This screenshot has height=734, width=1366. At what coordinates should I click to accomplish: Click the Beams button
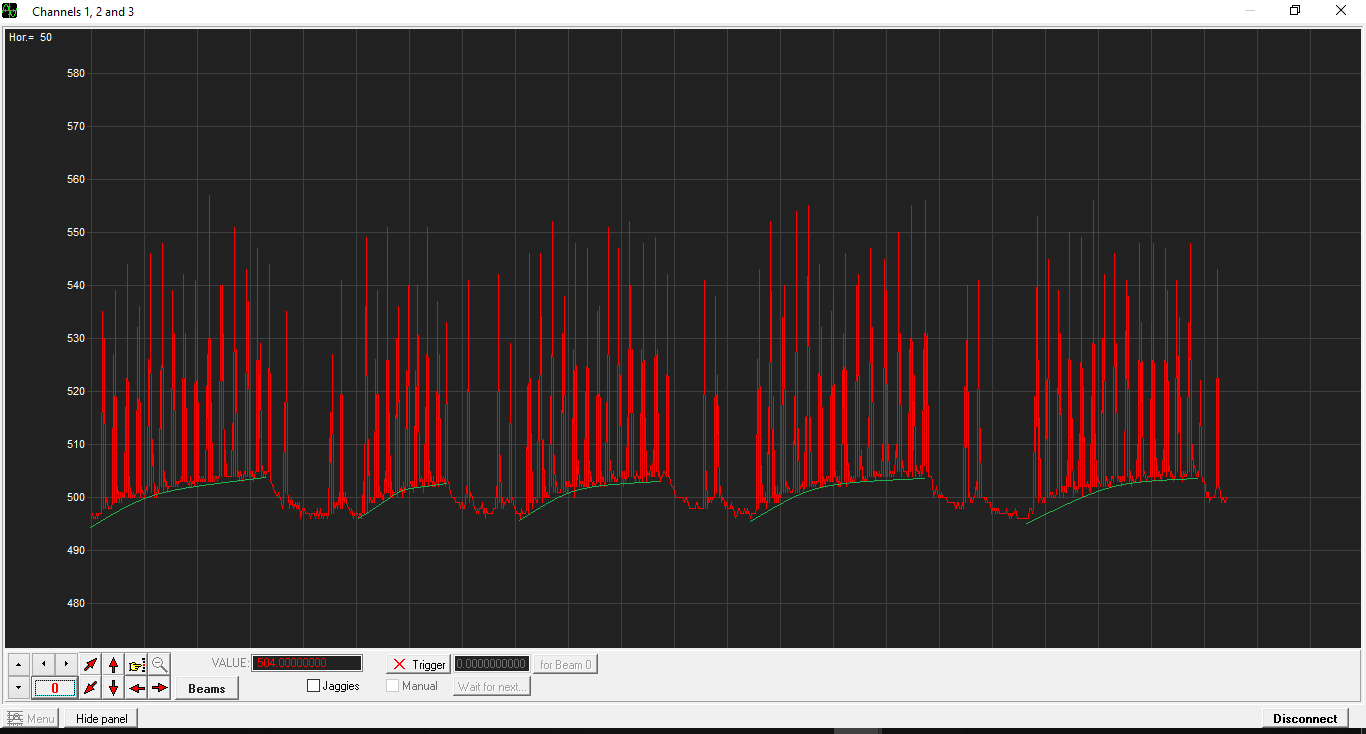(207, 688)
